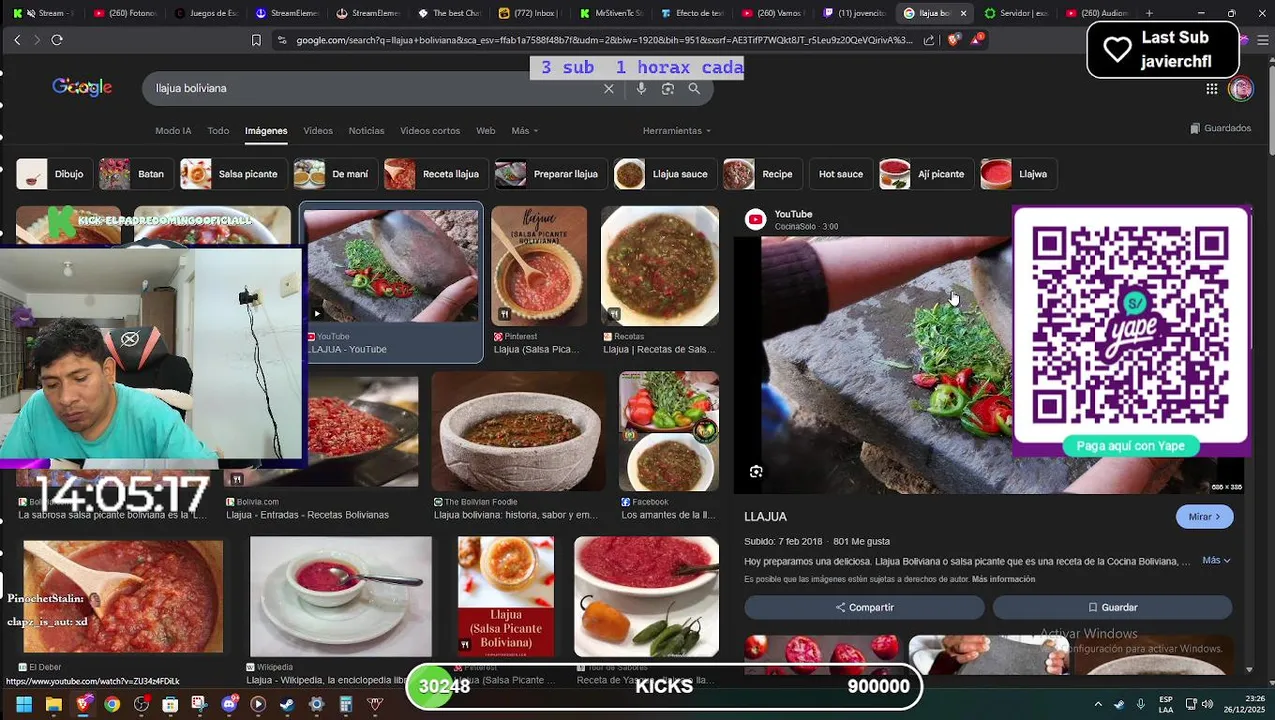Viewport: 1275px width, 720px height.
Task: Open Chrome from taskbar
Action: [112, 704]
